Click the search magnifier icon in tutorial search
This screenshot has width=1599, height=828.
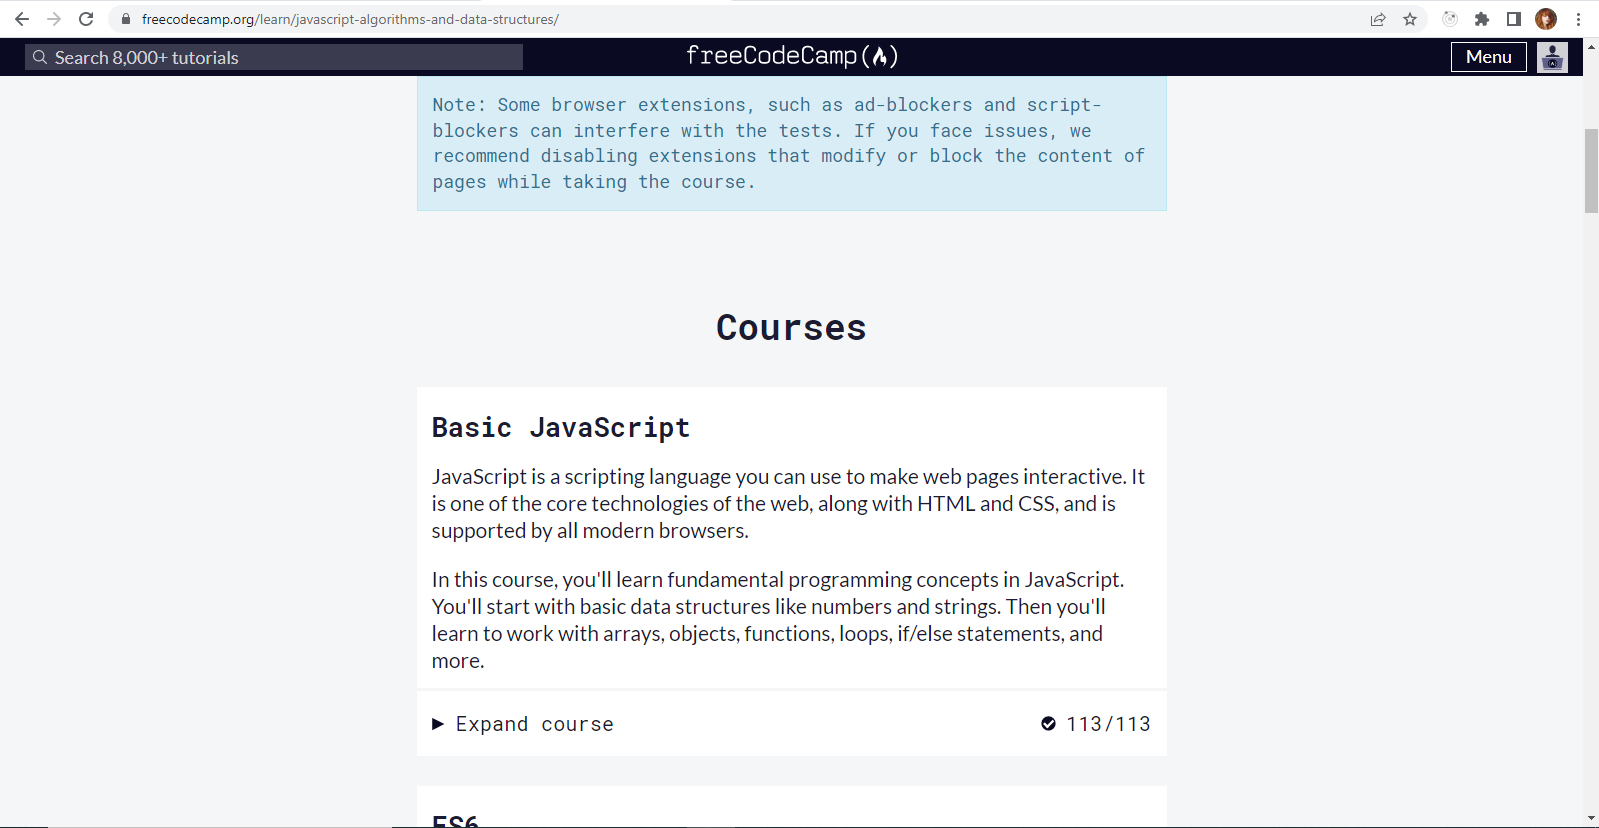pyautogui.click(x=40, y=57)
